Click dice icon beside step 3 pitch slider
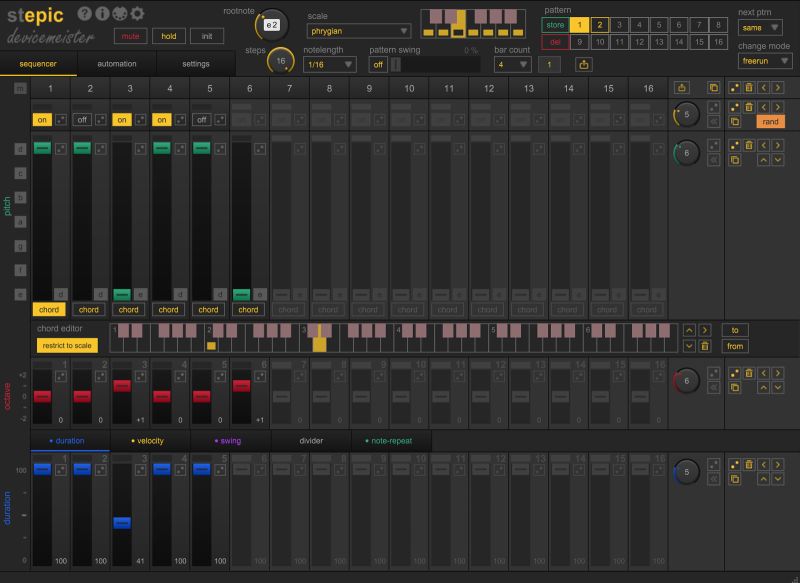The width and height of the screenshot is (800, 583). [140, 148]
